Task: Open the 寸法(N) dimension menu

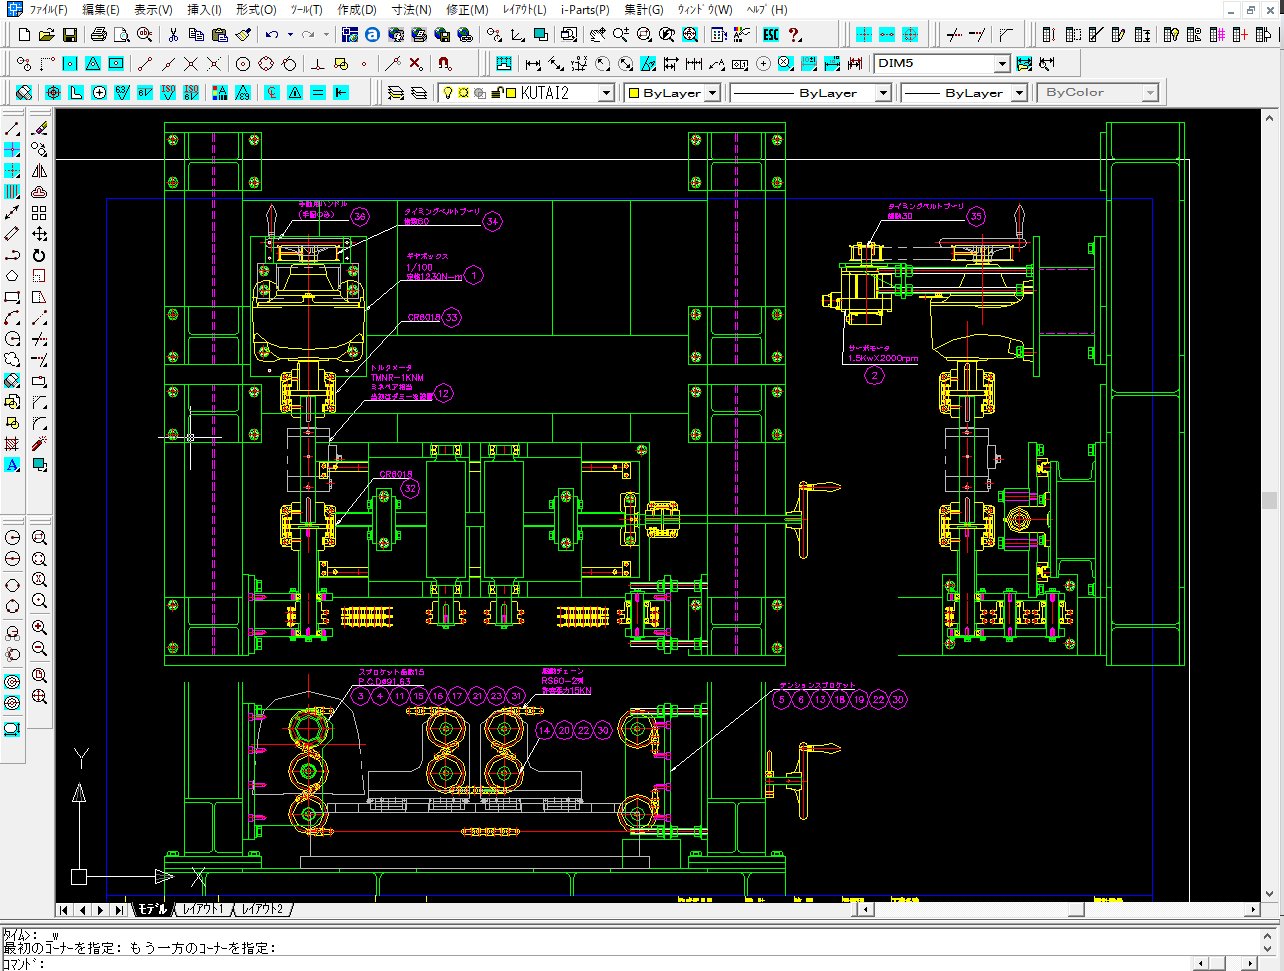Action: click(411, 9)
